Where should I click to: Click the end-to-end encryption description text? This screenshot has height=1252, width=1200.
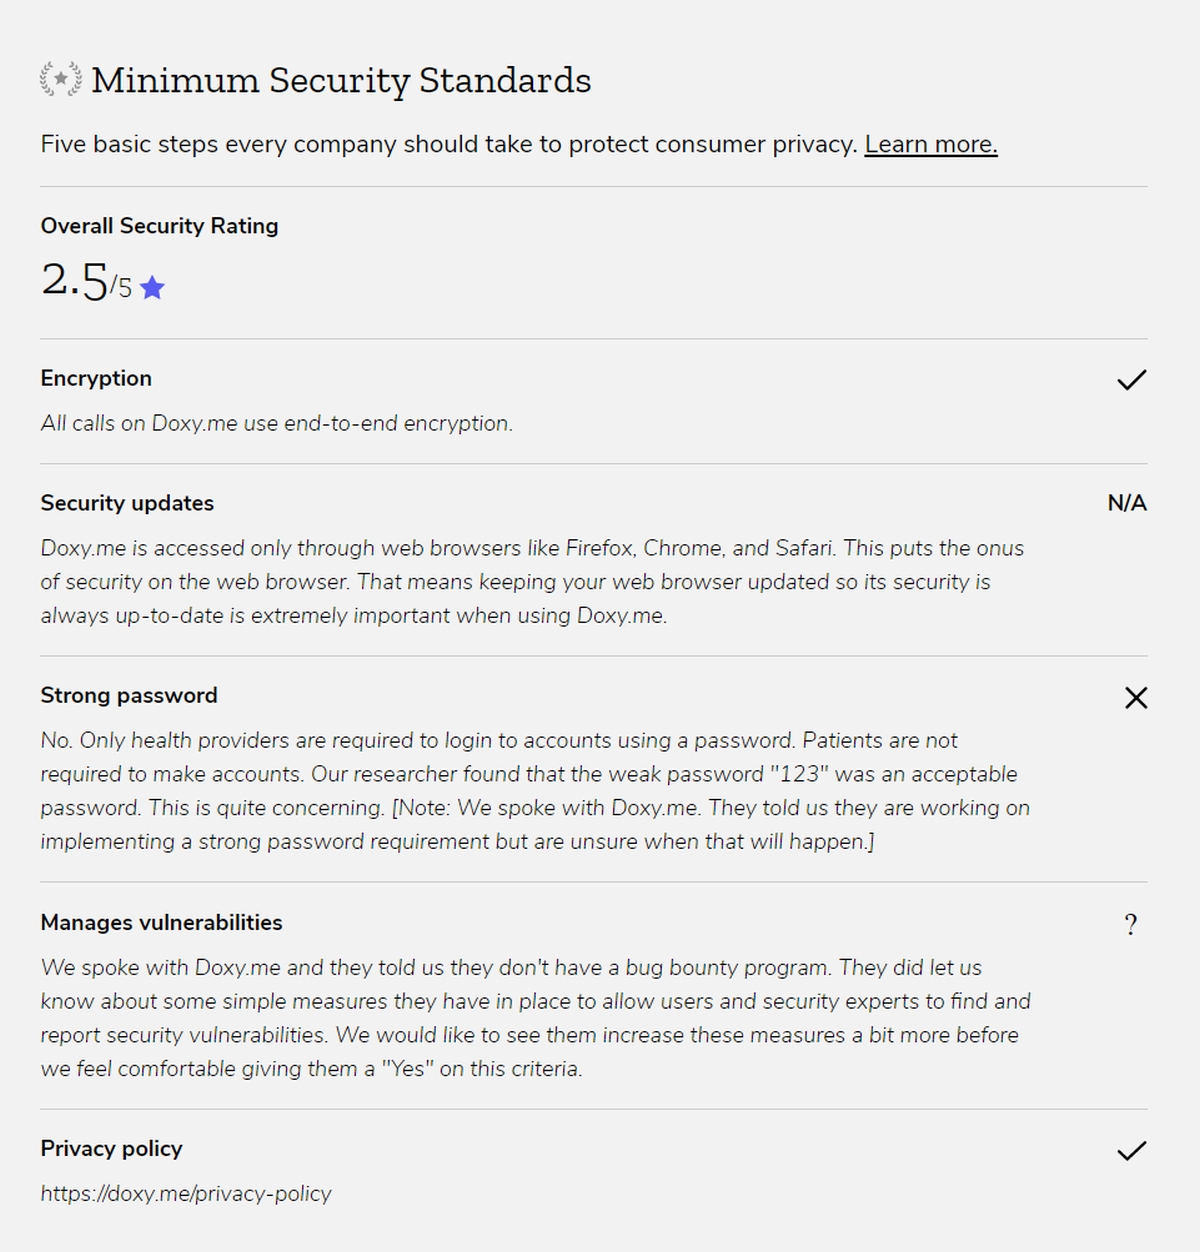pos(276,423)
